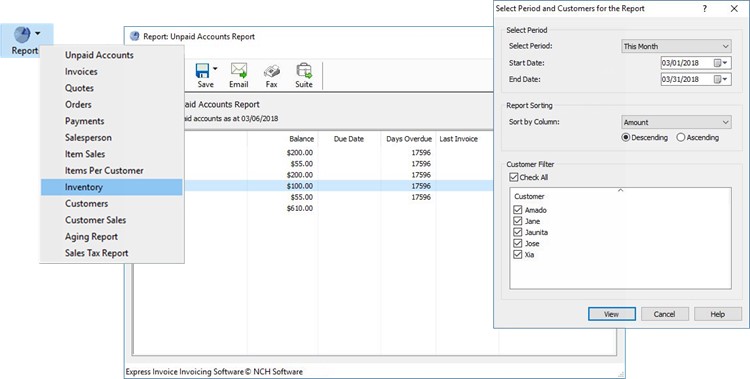This screenshot has height=379, width=750.
Task: Select Sales Tax Report menu item
Action: 111,253
